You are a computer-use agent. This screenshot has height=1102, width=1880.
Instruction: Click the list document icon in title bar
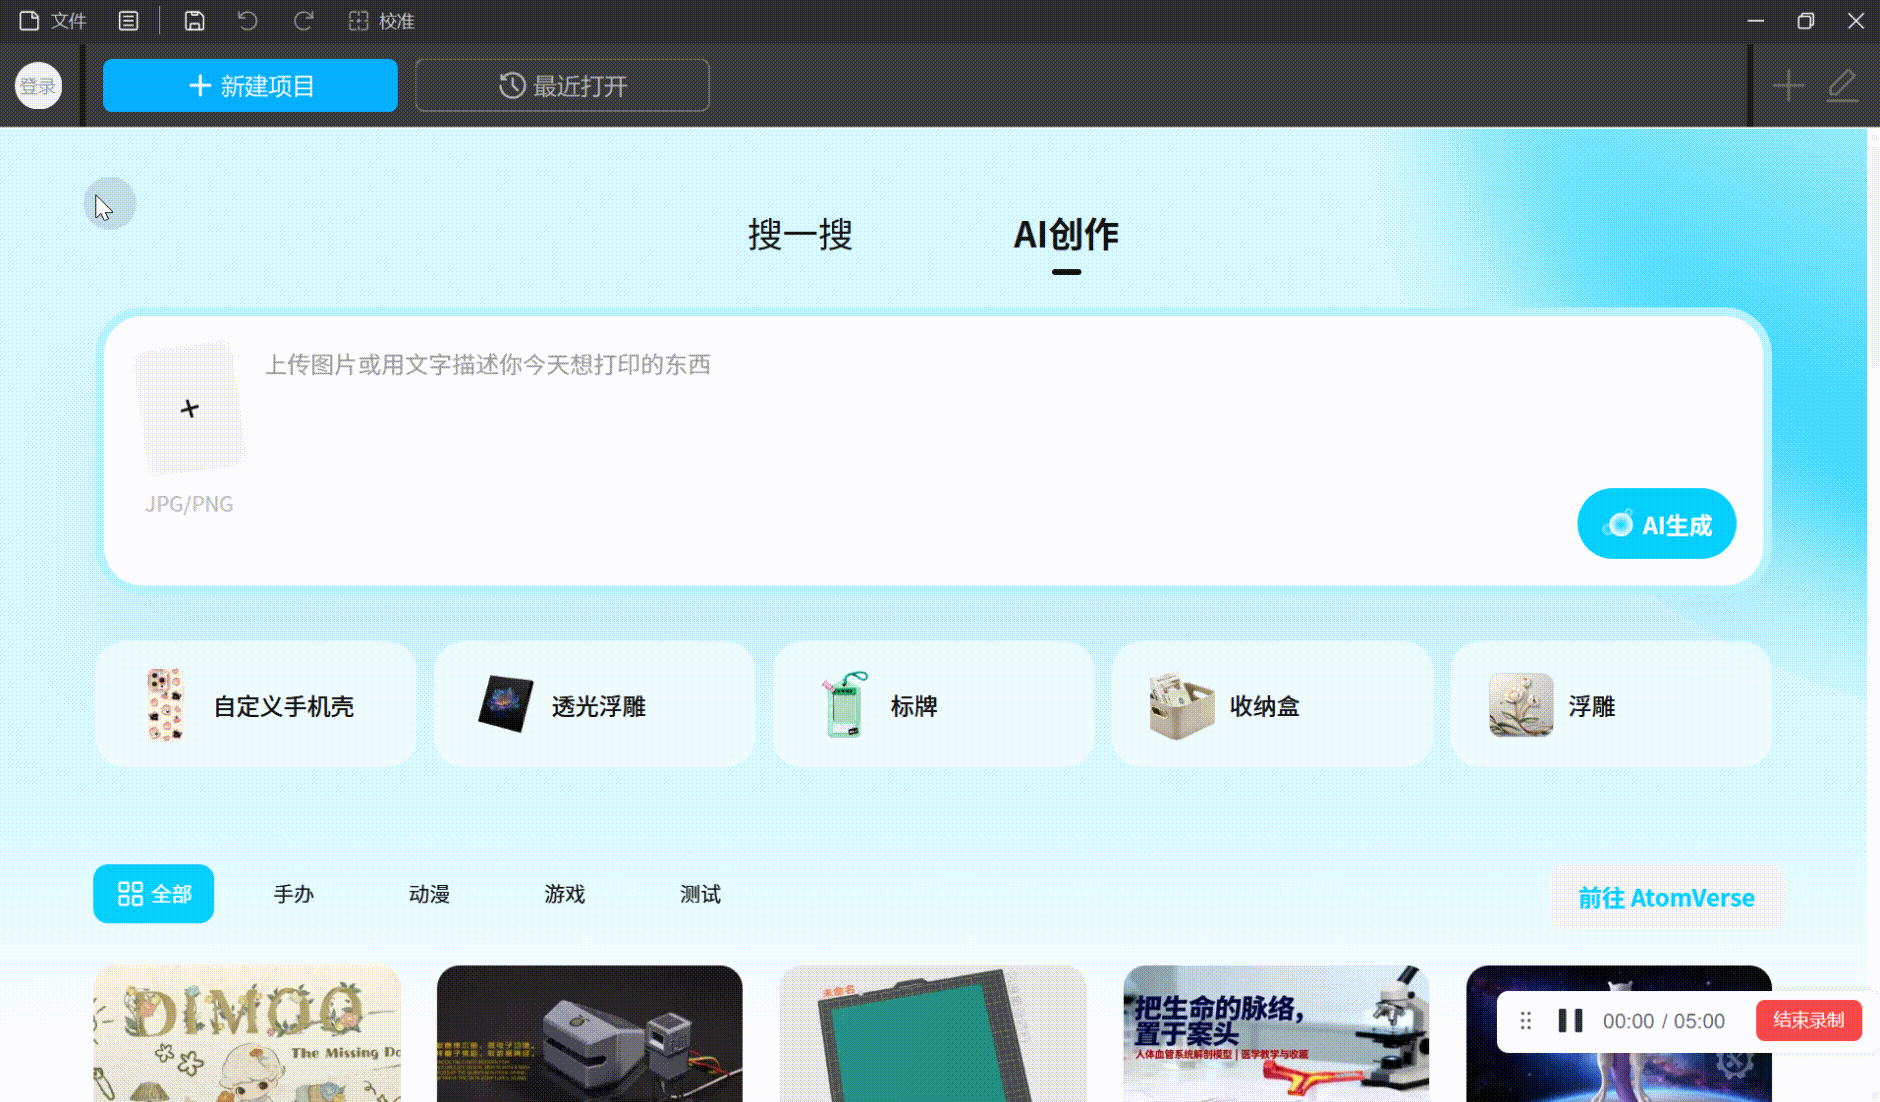click(x=128, y=21)
